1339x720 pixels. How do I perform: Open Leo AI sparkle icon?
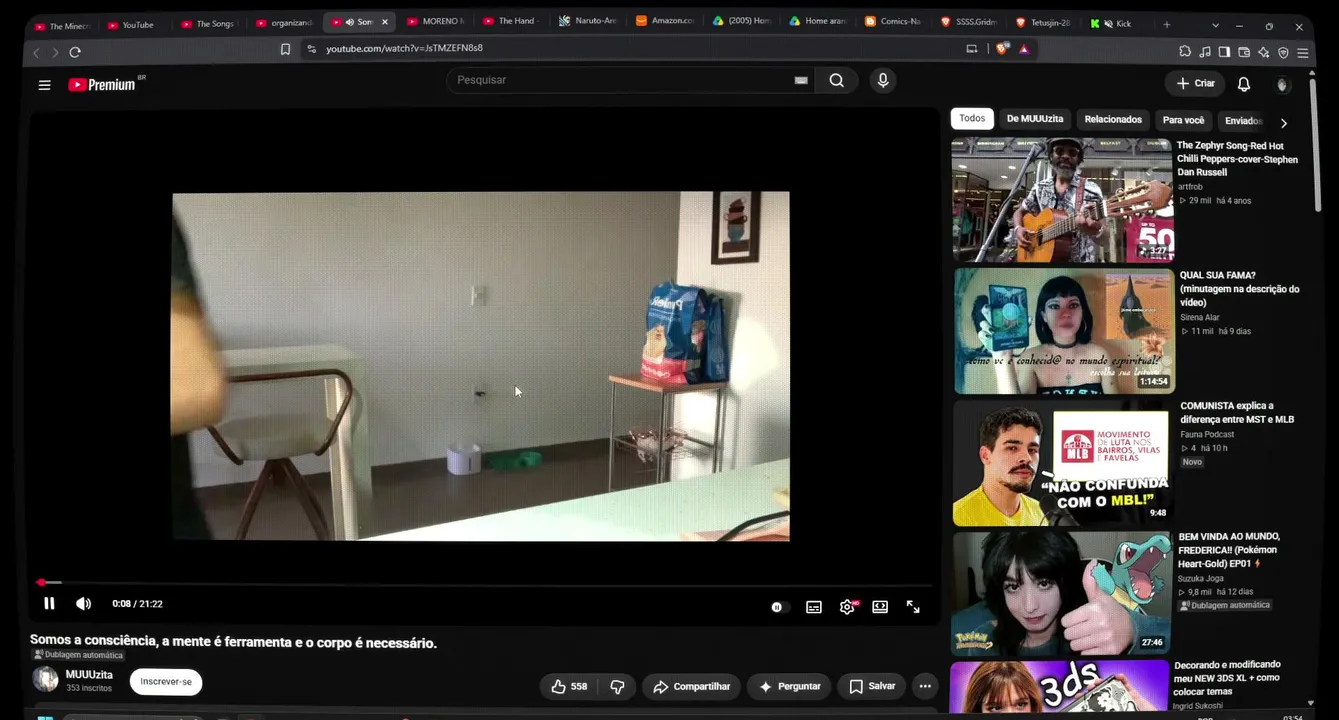point(1264,52)
